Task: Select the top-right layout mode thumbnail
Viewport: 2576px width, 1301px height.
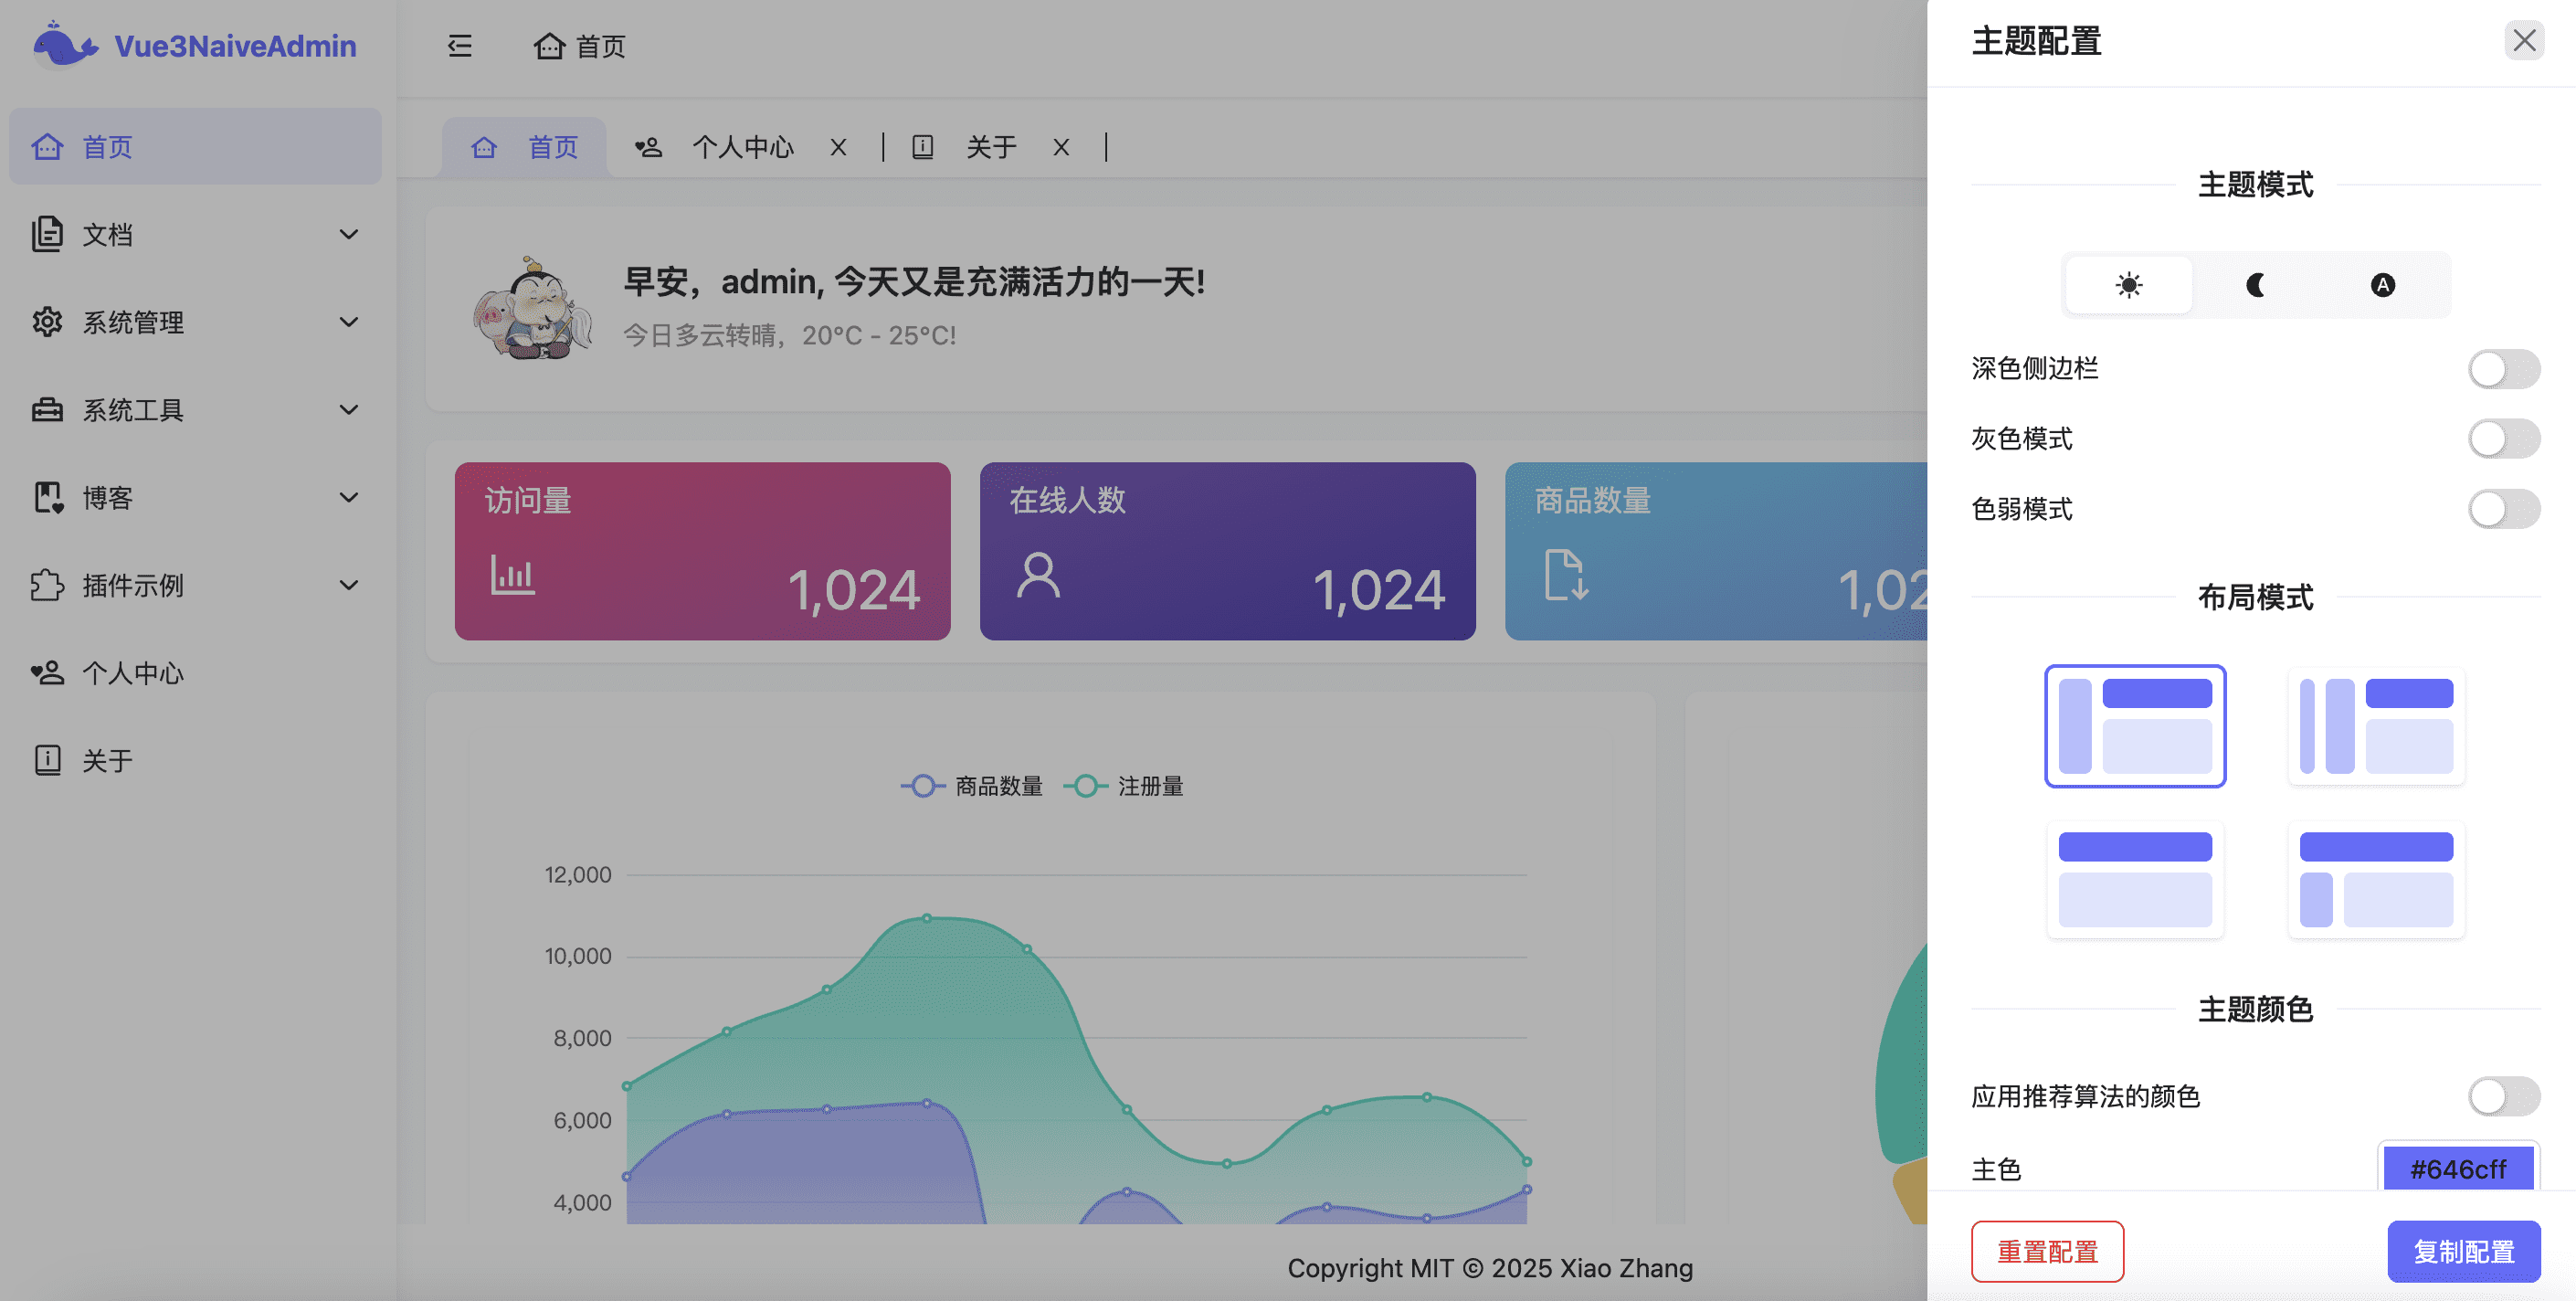Action: [2376, 726]
